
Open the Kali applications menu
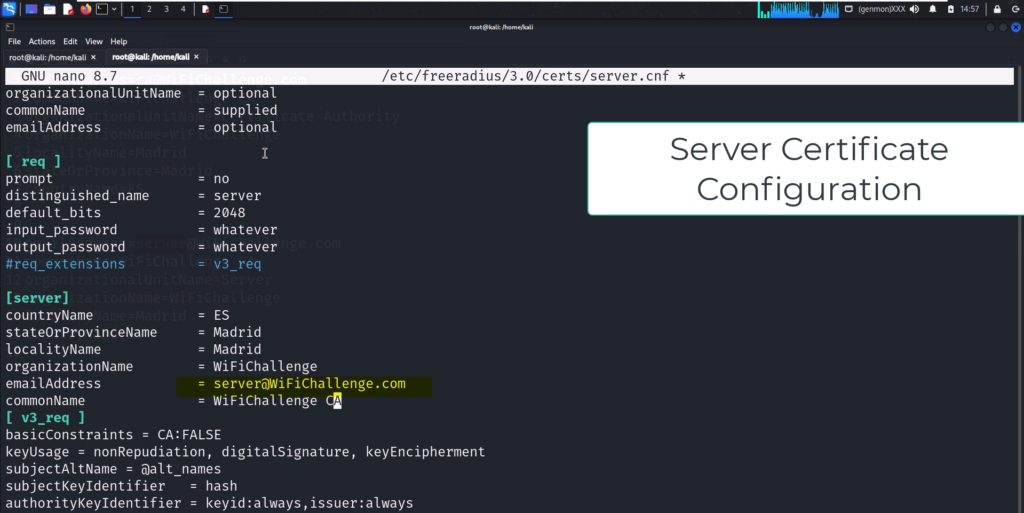pyautogui.click(x=10, y=9)
